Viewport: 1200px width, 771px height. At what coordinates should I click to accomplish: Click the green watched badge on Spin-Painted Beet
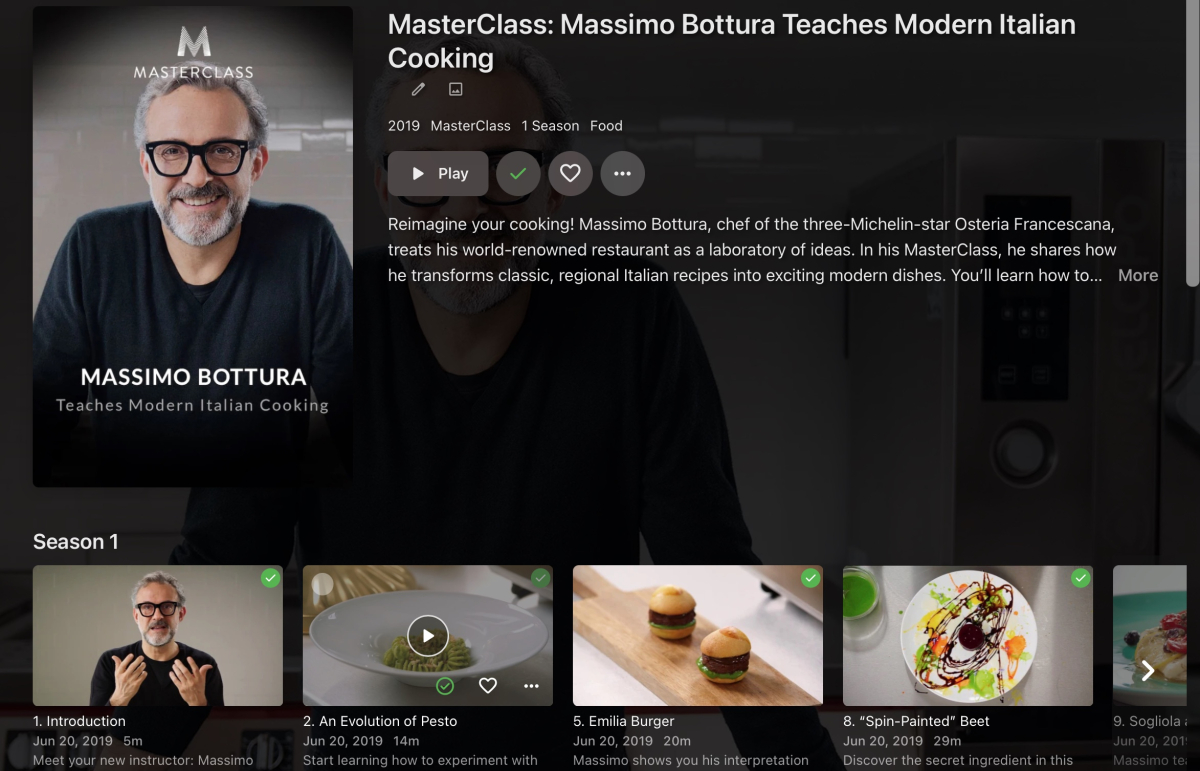(1080, 578)
